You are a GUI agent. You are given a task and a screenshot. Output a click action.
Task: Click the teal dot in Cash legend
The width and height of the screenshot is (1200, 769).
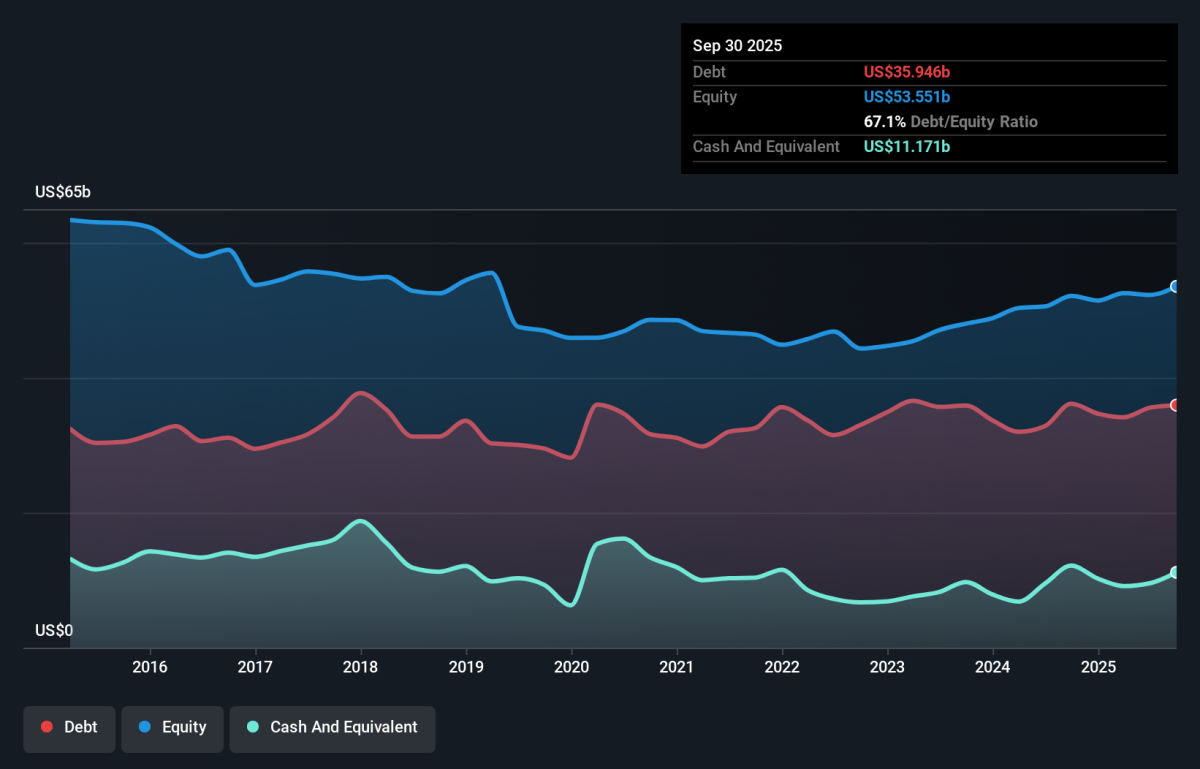click(x=253, y=727)
